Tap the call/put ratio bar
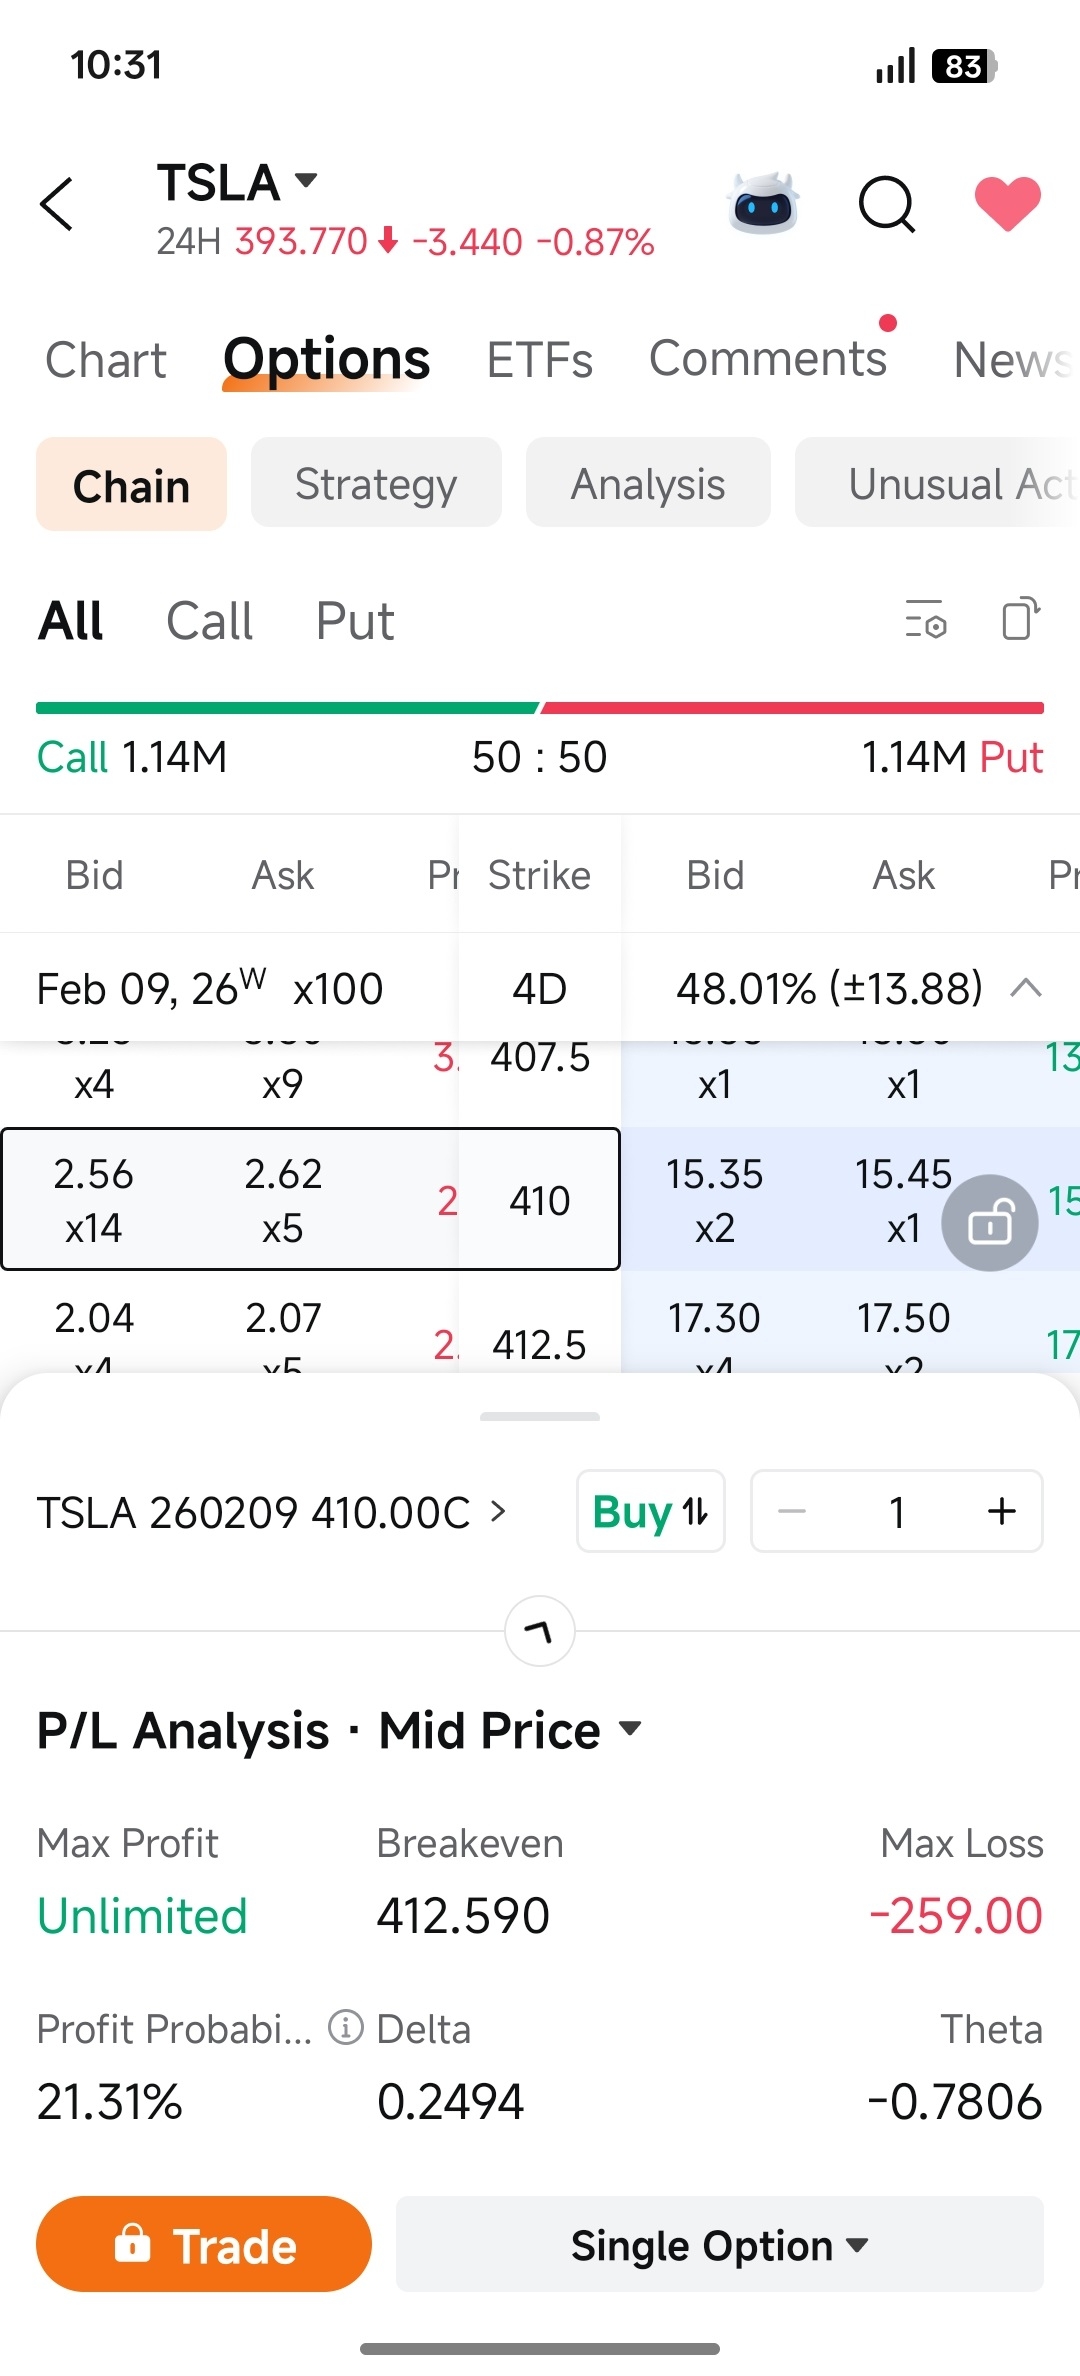This screenshot has height=2376, width=1080. (x=540, y=708)
